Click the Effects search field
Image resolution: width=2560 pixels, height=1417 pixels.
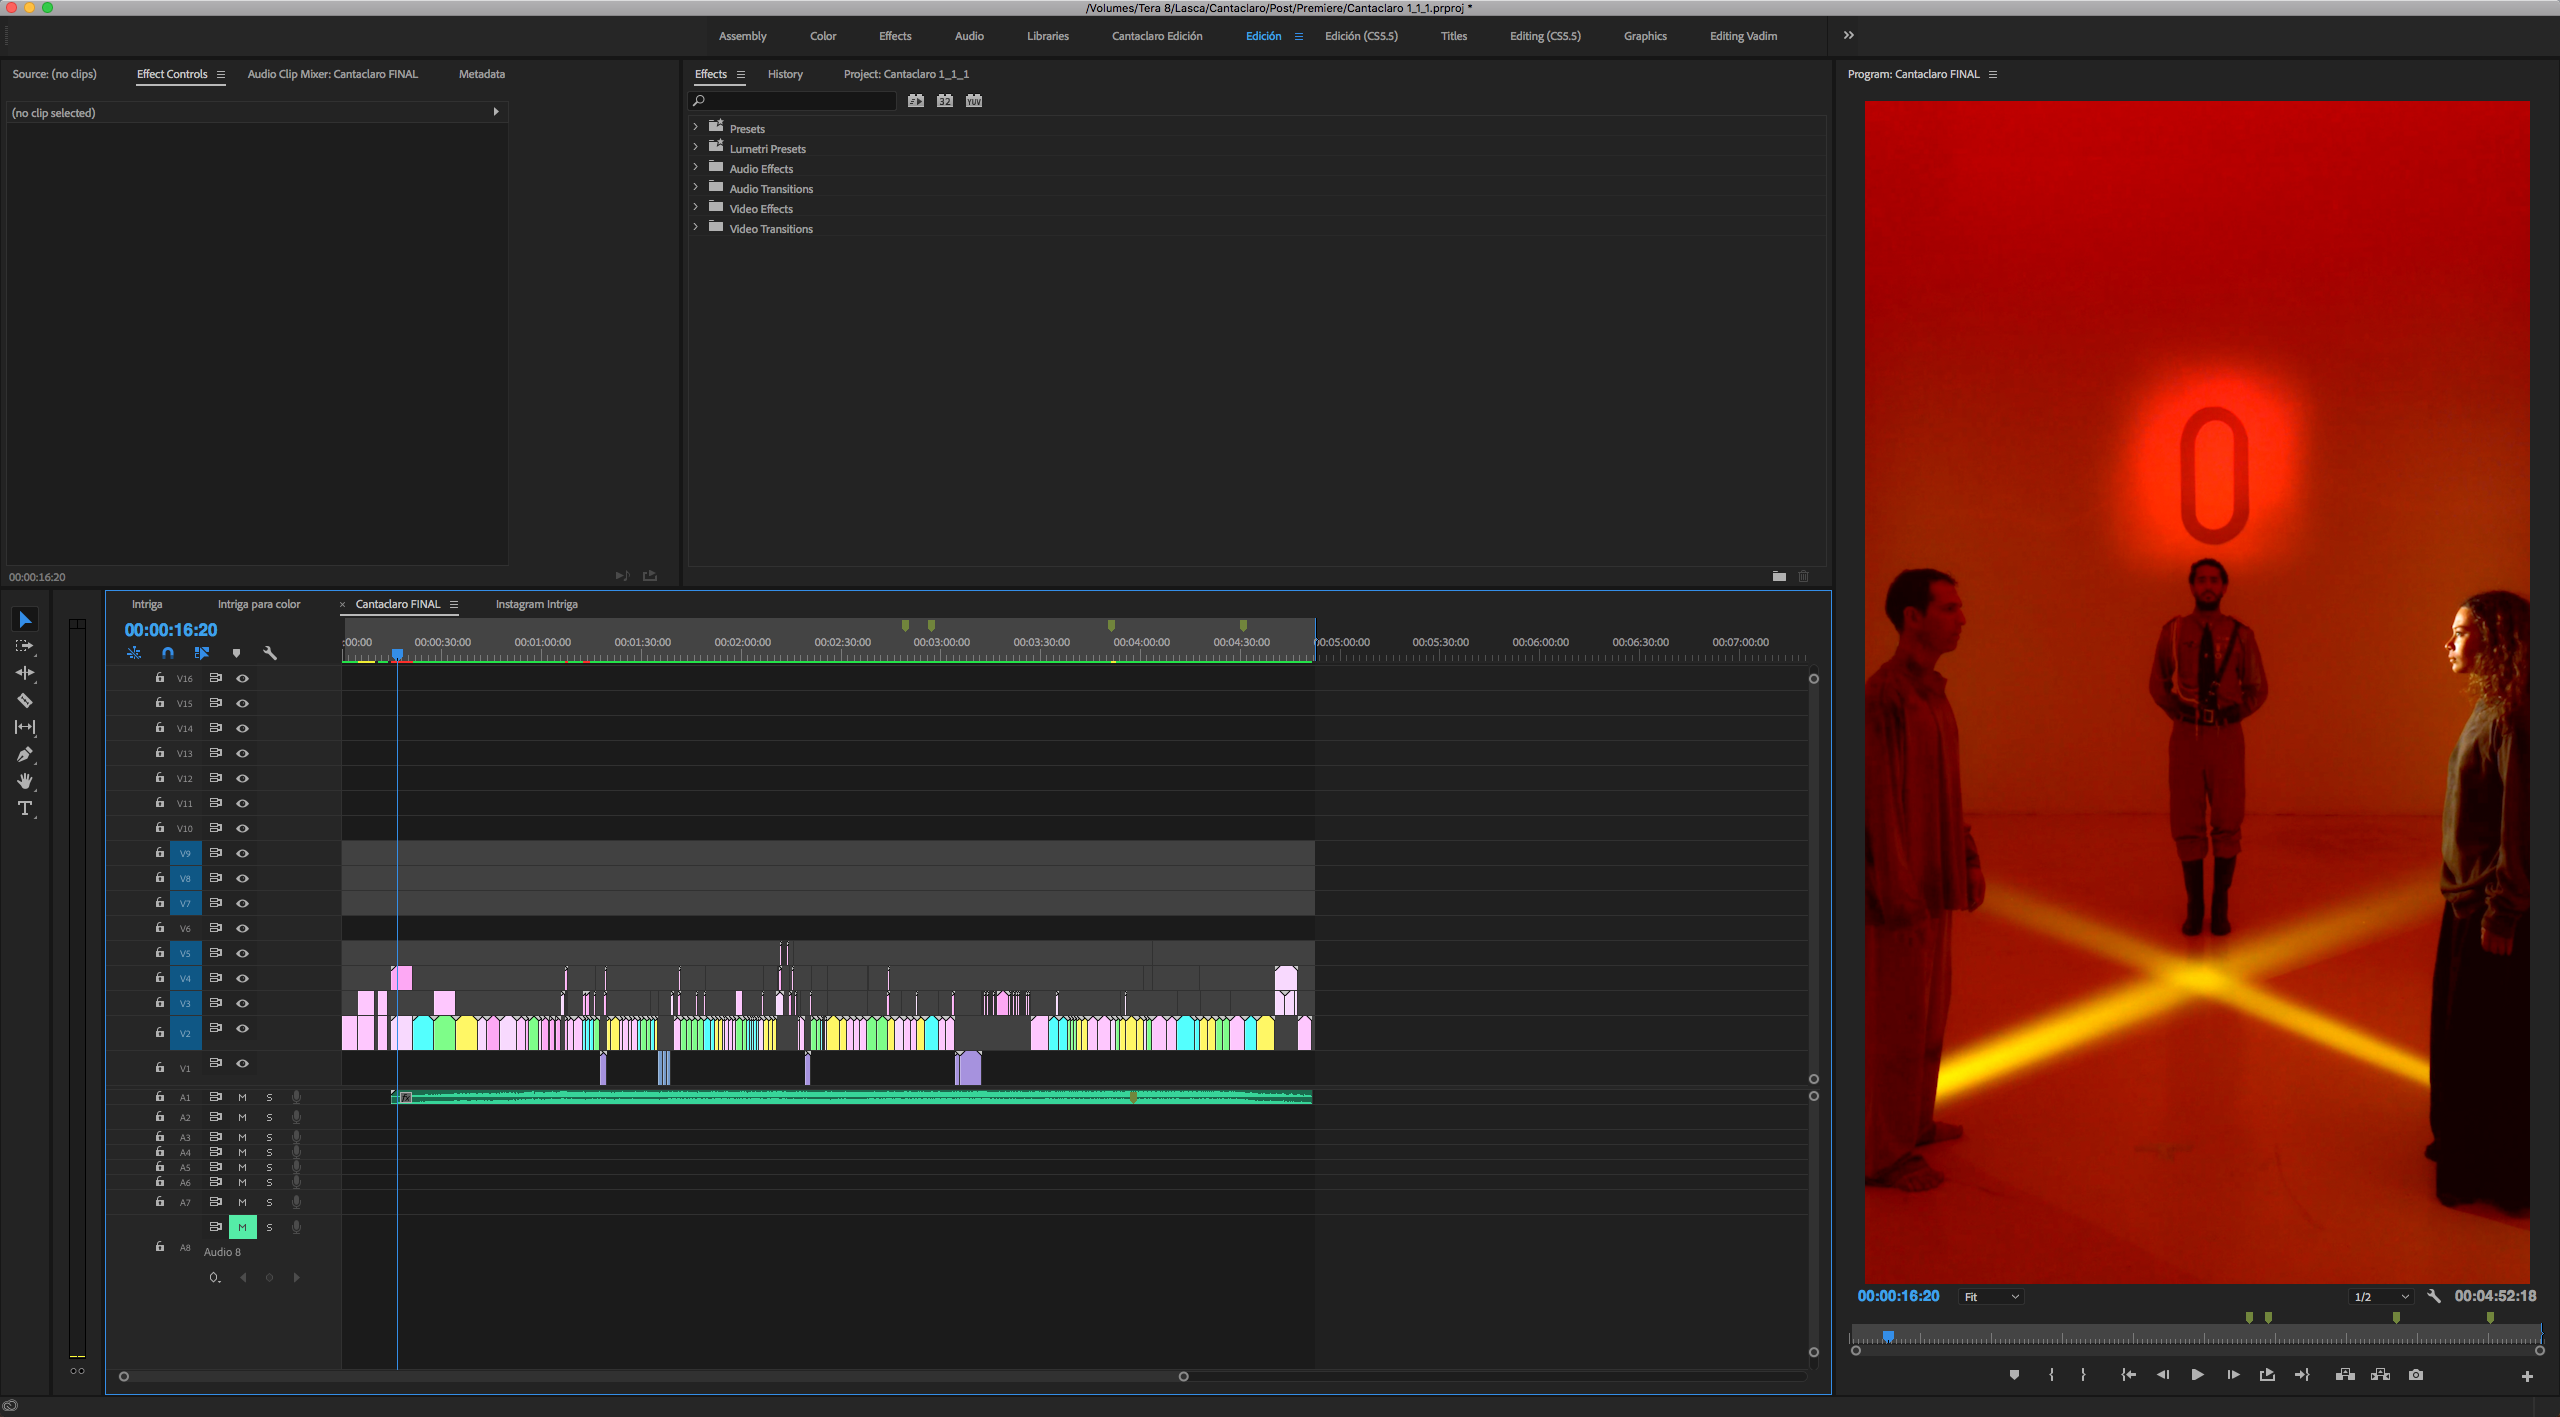tap(793, 101)
